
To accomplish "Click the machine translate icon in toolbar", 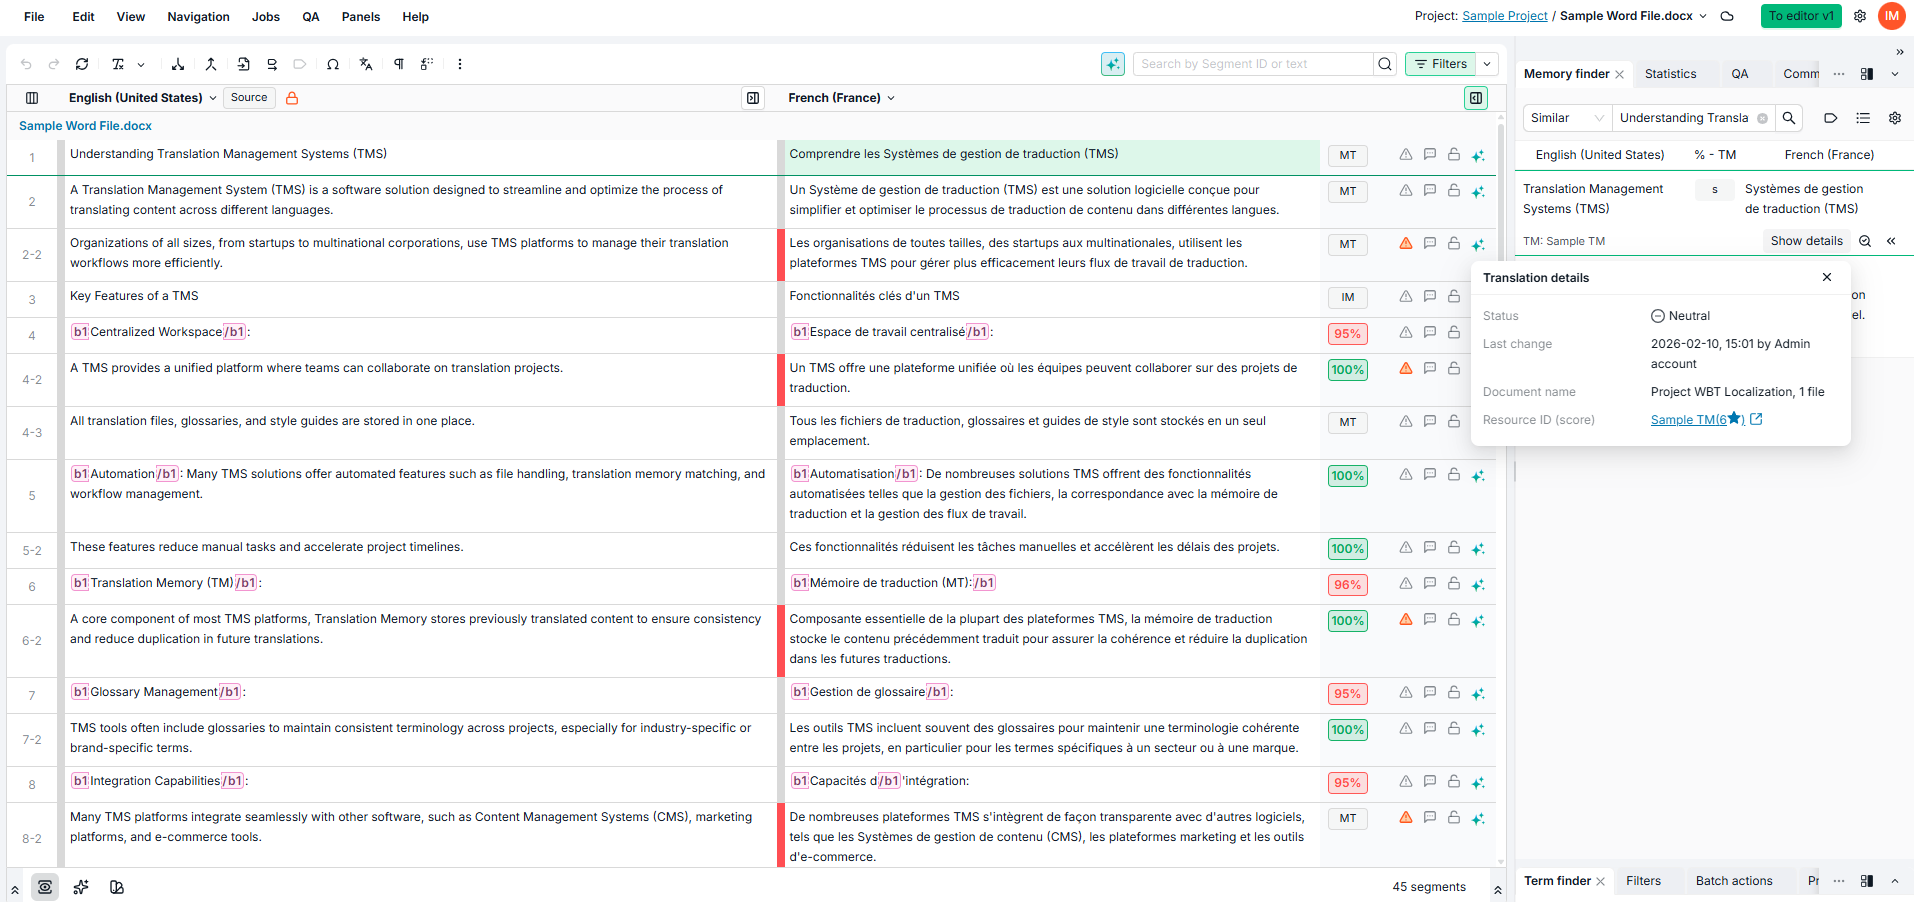I will coord(366,64).
